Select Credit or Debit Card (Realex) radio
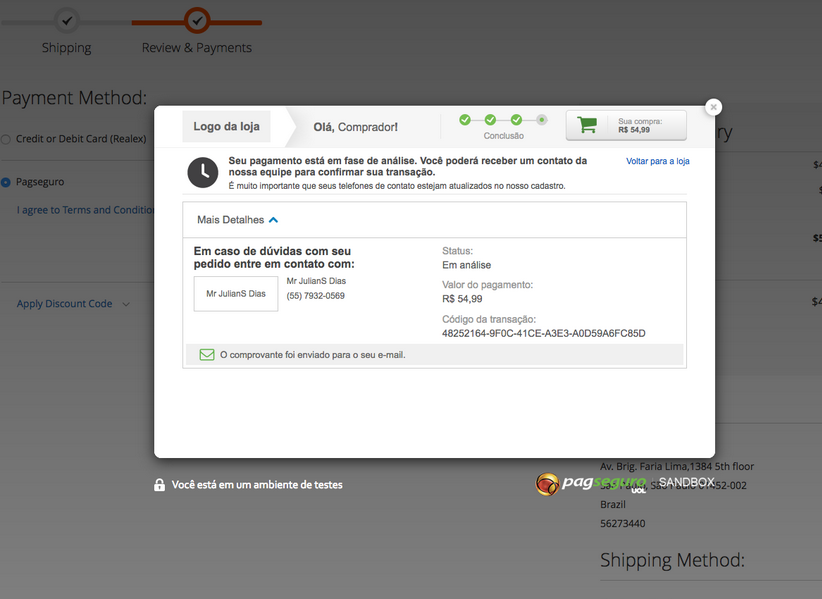This screenshot has width=822, height=599. [6, 139]
